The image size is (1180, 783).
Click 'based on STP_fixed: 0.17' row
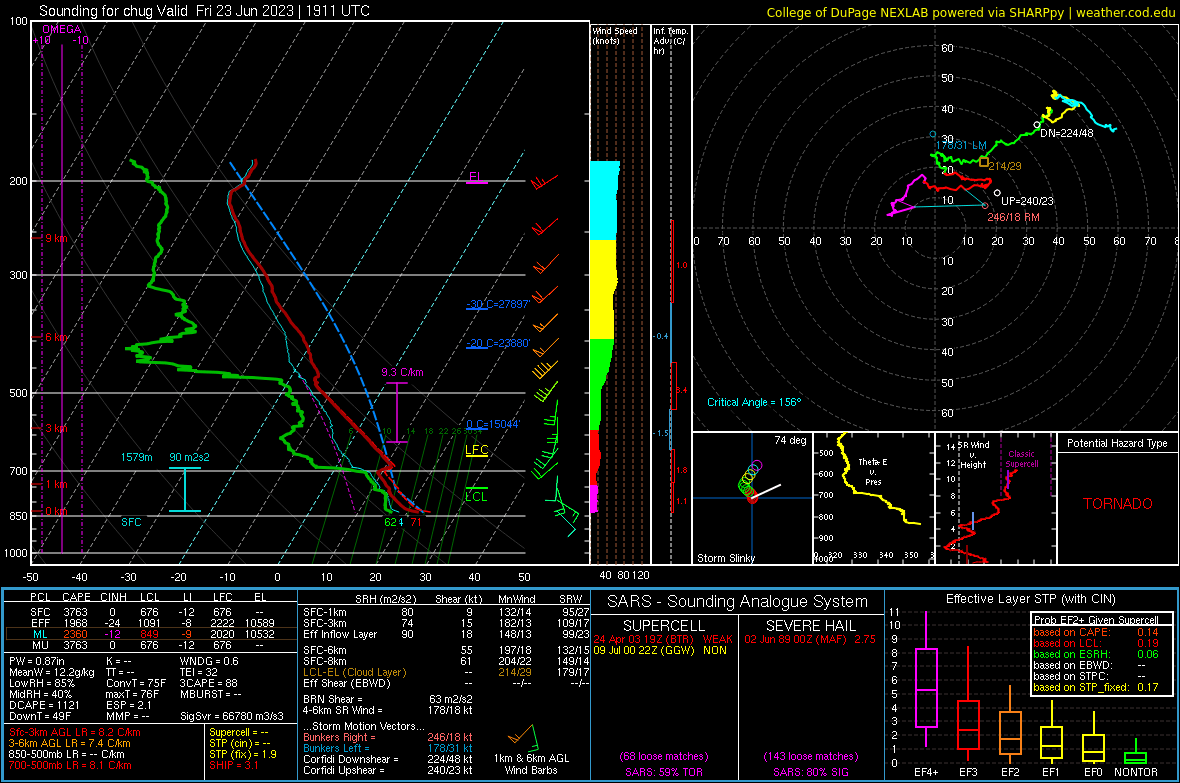[1096, 687]
